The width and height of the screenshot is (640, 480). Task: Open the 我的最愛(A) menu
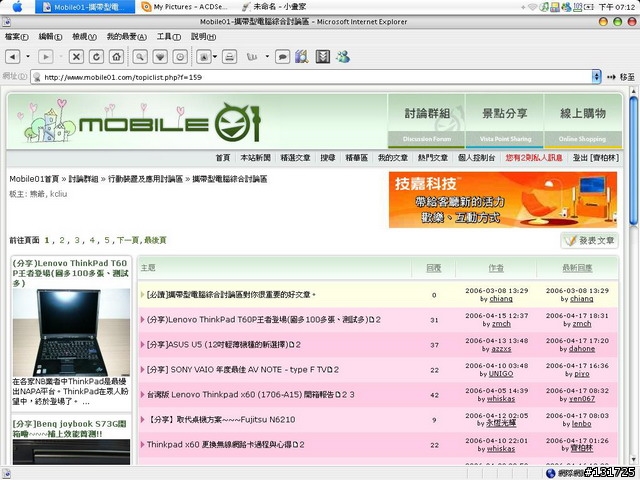coord(127,37)
